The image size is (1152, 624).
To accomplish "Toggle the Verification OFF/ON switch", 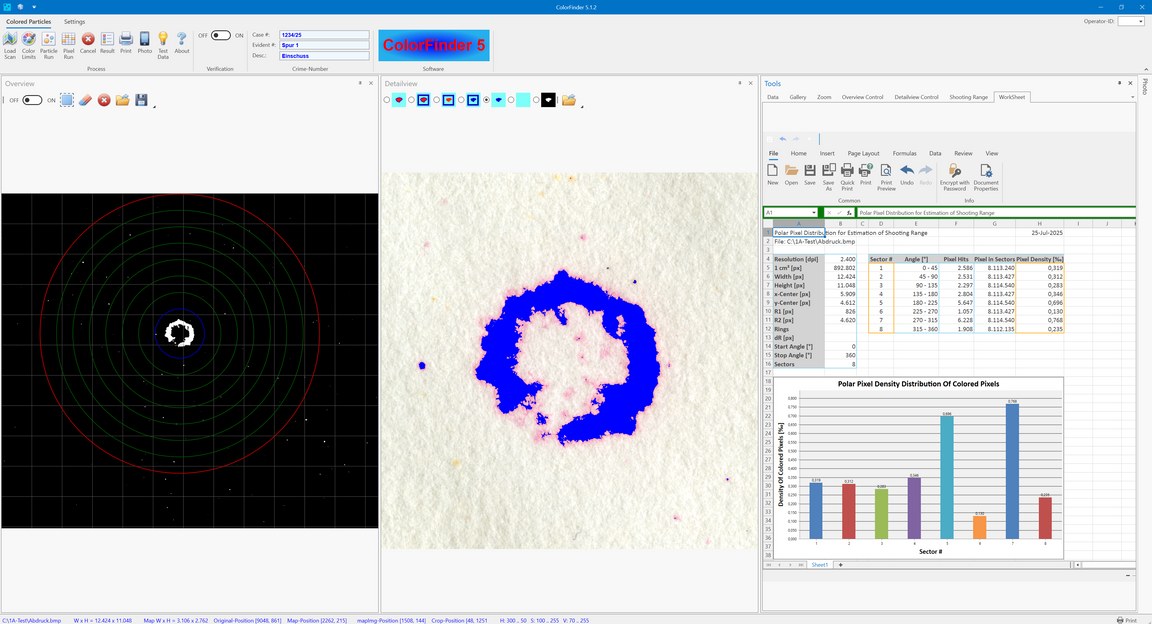I will pyautogui.click(x=220, y=35).
